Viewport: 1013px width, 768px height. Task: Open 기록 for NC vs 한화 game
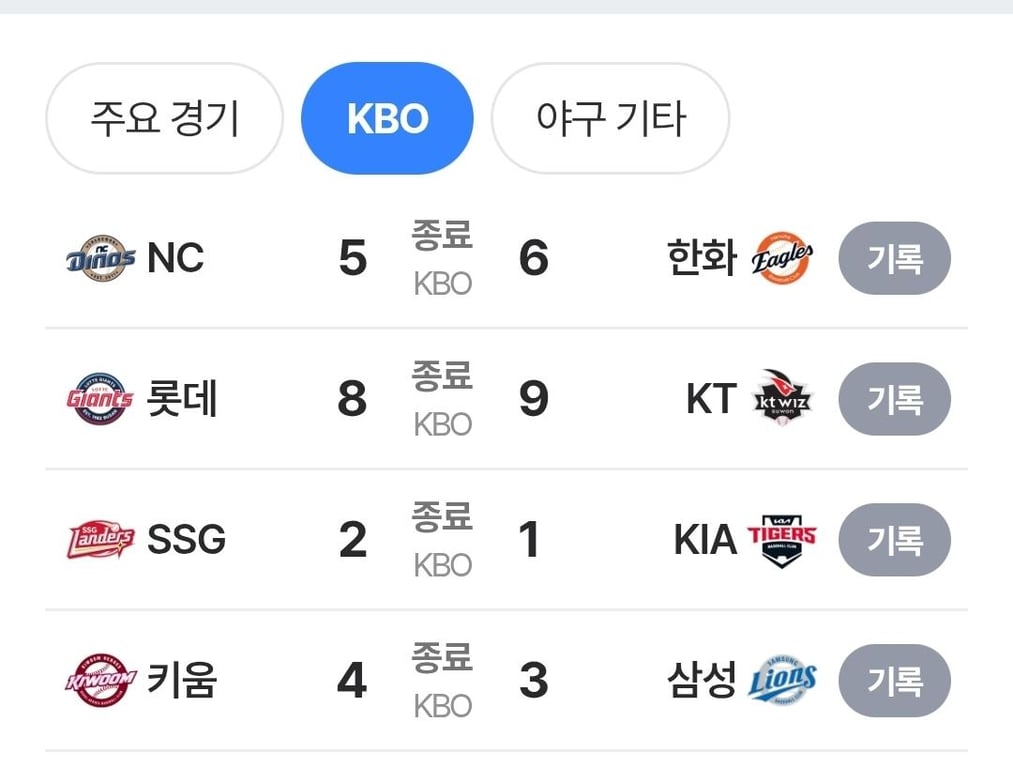pyautogui.click(x=894, y=259)
